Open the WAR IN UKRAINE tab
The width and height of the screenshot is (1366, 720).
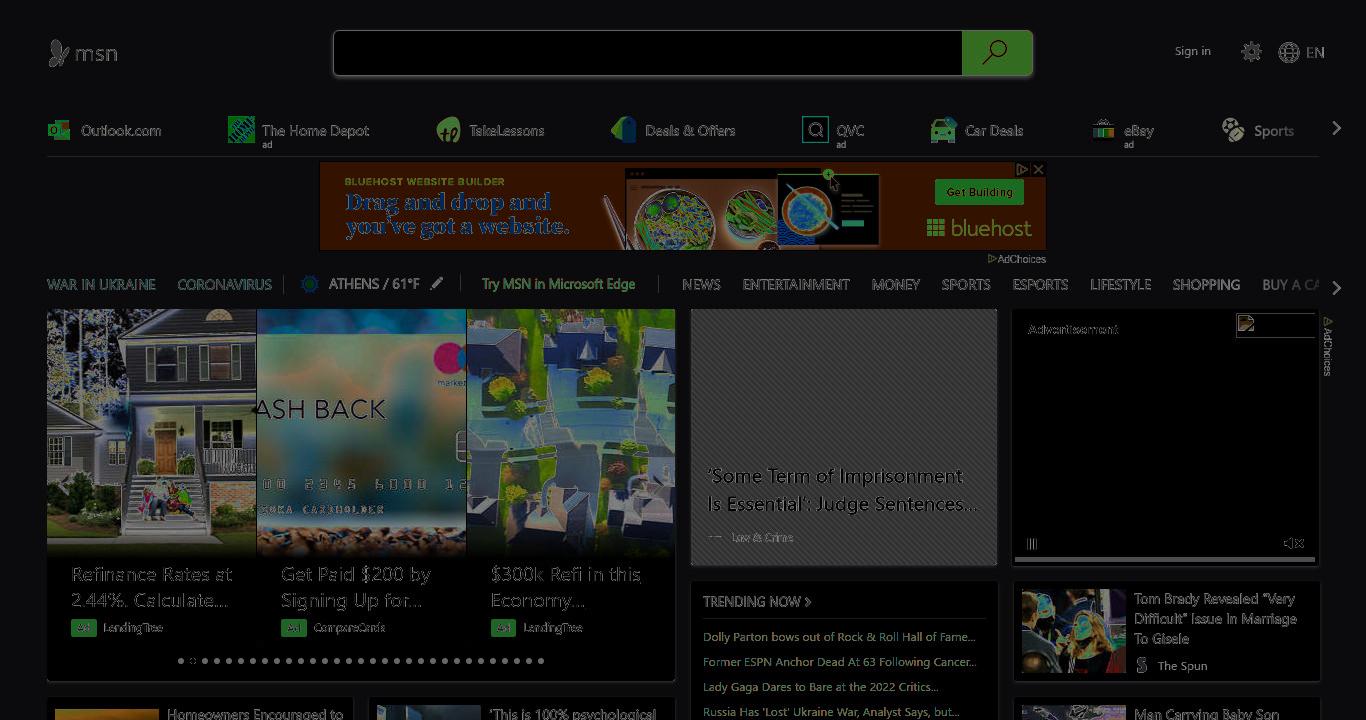coord(101,284)
